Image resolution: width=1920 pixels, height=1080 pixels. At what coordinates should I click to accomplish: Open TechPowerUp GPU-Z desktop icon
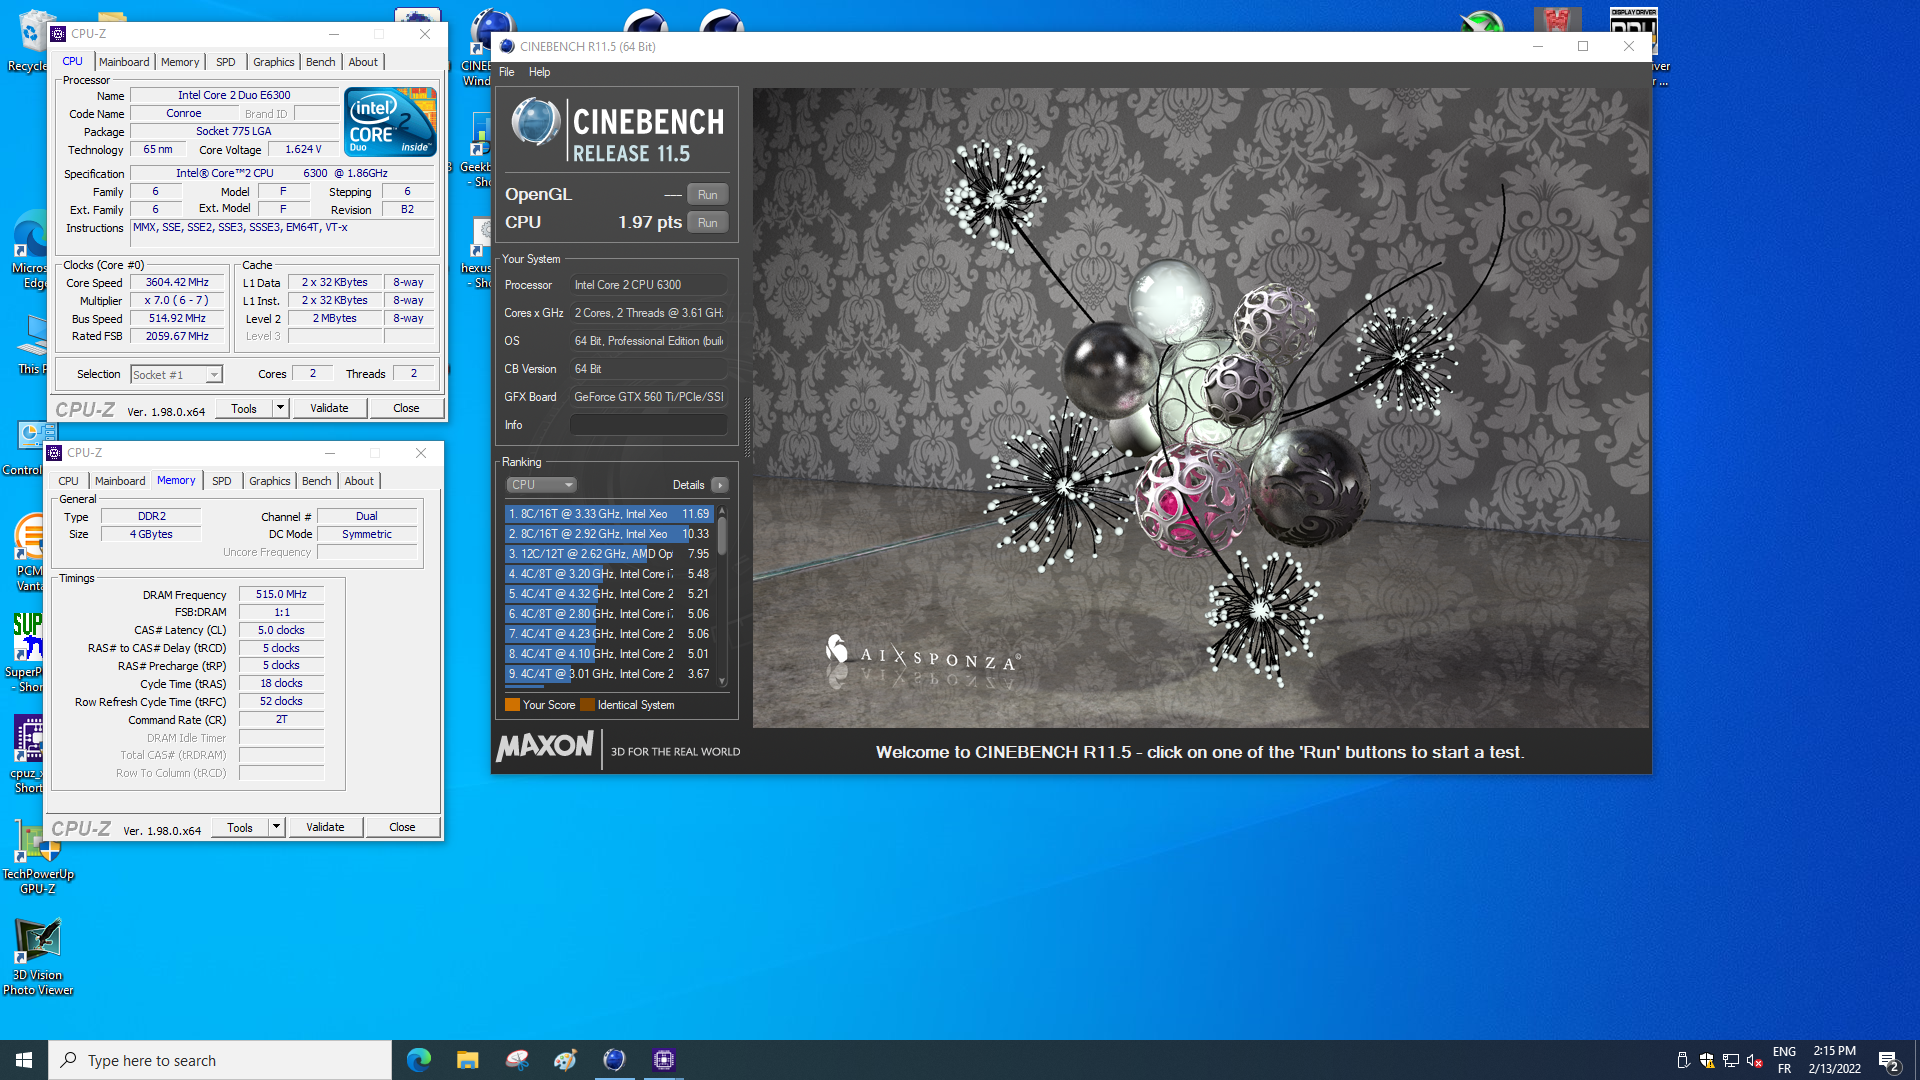pyautogui.click(x=38, y=857)
